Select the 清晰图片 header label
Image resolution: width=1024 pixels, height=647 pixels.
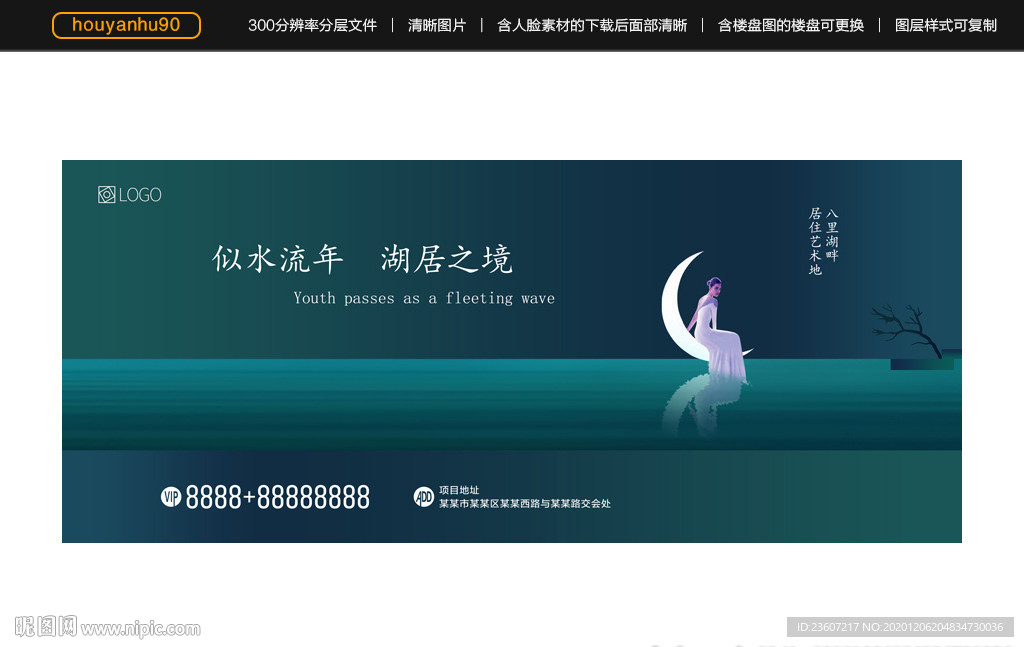tap(437, 25)
